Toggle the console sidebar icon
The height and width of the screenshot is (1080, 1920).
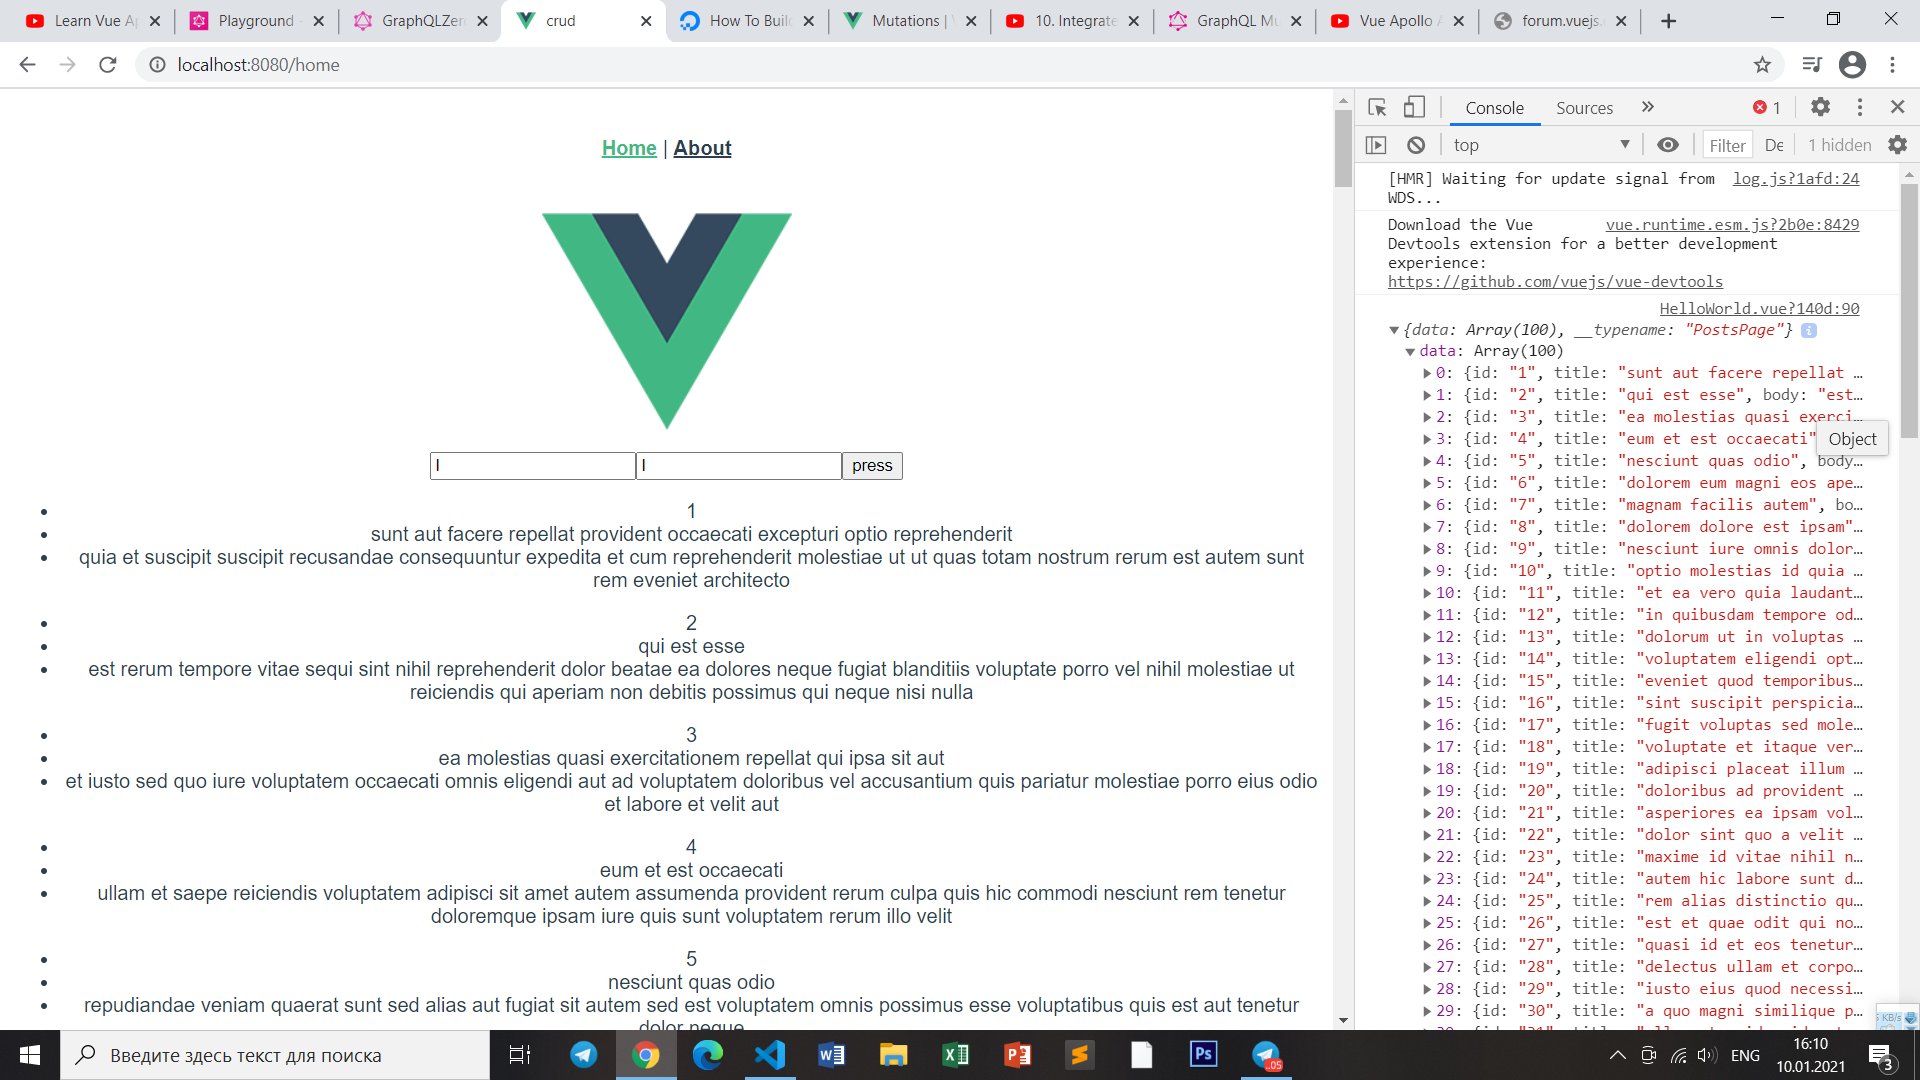pos(1377,145)
